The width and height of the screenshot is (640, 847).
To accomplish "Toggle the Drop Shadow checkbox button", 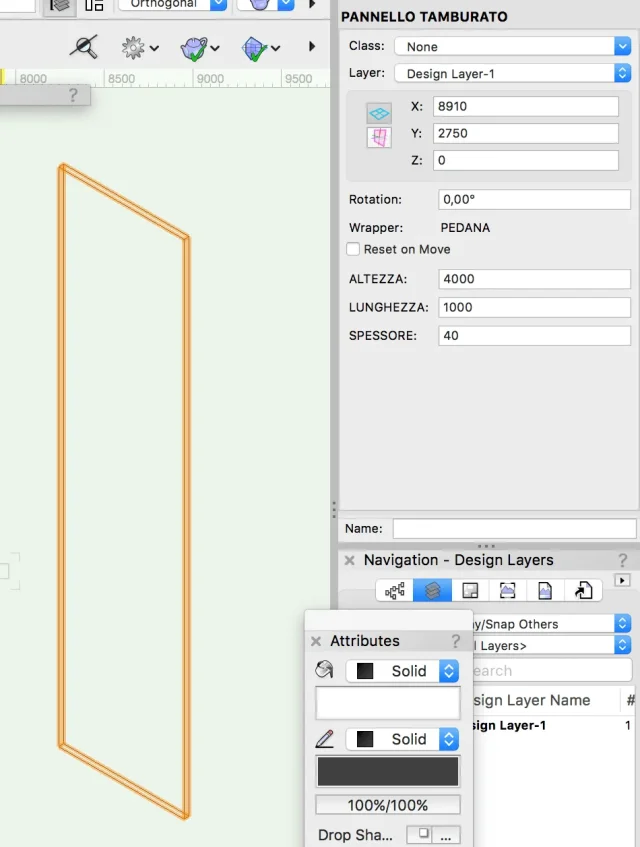I will click(x=419, y=835).
